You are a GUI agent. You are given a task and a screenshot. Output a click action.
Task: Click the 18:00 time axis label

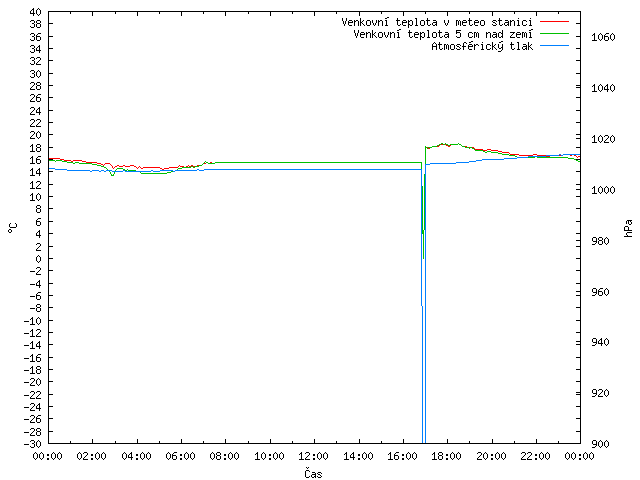[447, 456]
